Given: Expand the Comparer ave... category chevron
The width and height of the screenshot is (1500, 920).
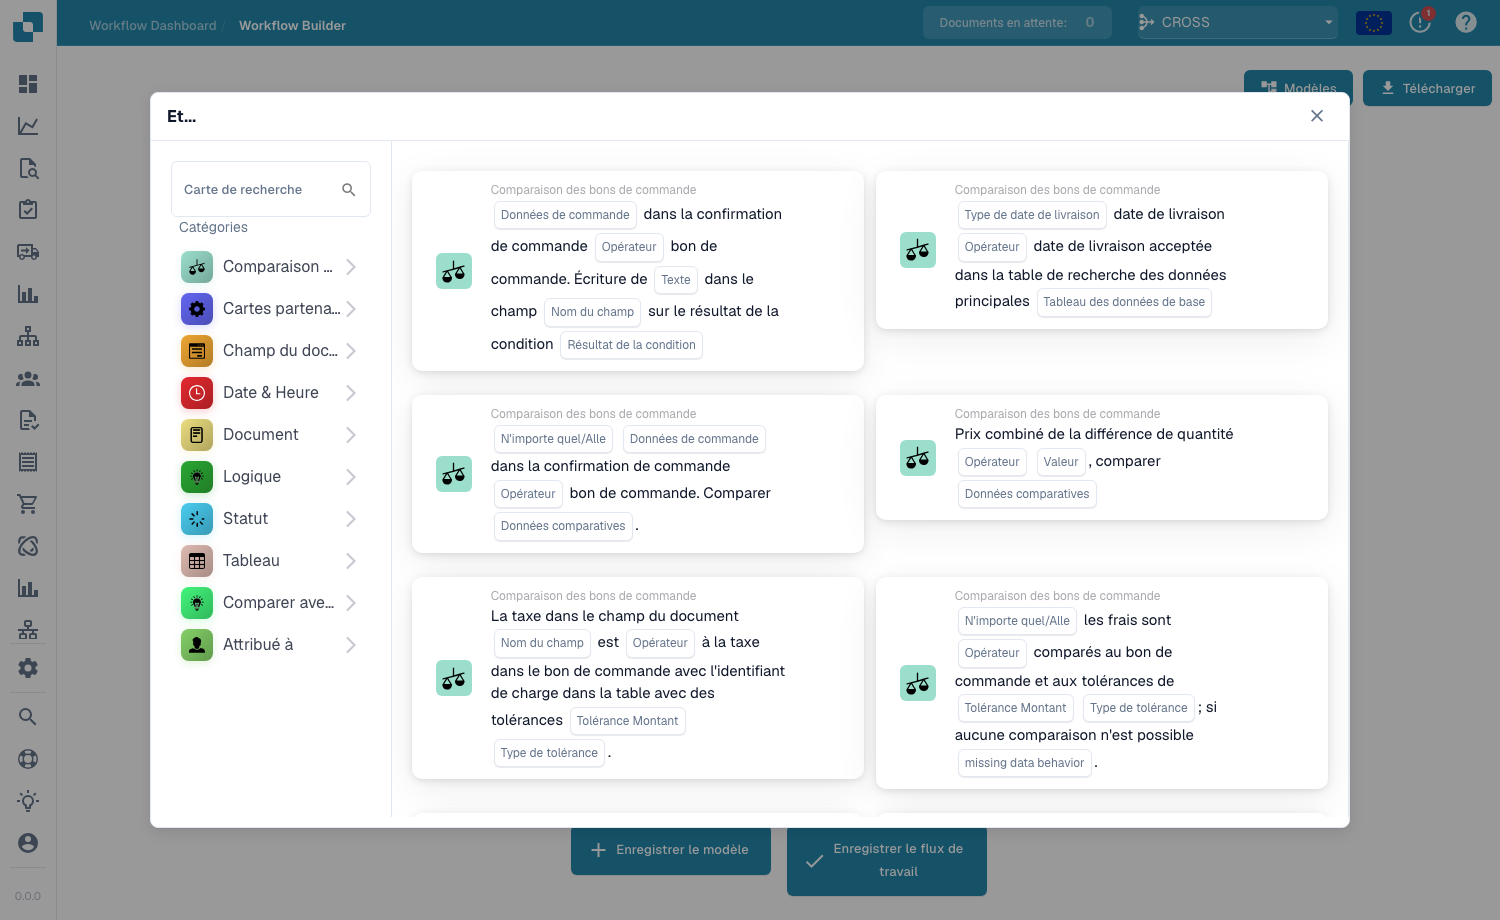Looking at the screenshot, I should coord(351,603).
